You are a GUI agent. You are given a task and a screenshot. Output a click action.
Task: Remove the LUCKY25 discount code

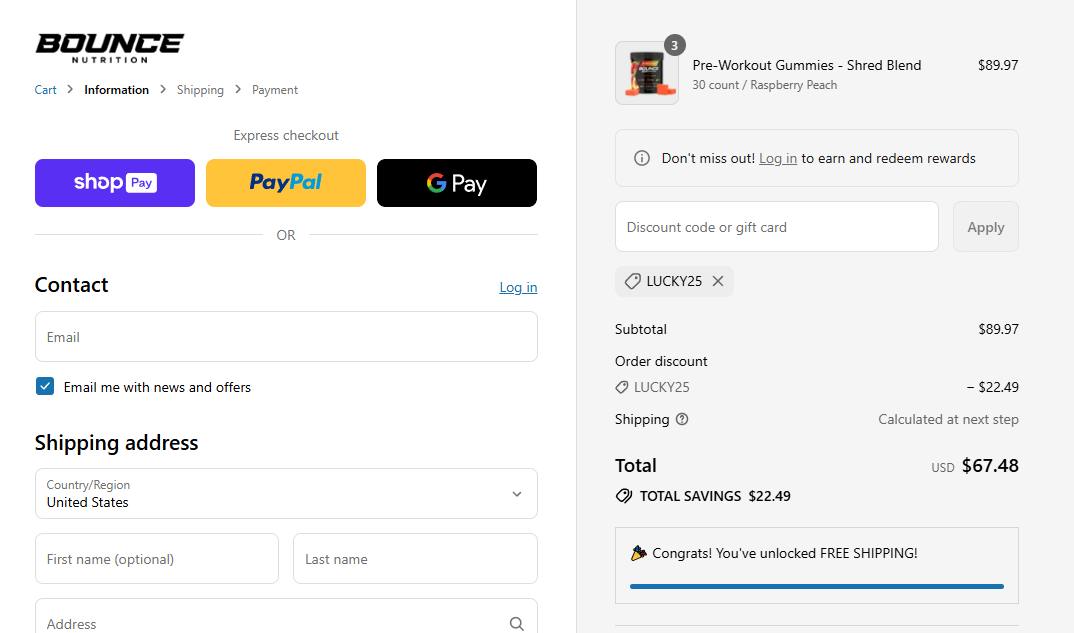point(718,282)
